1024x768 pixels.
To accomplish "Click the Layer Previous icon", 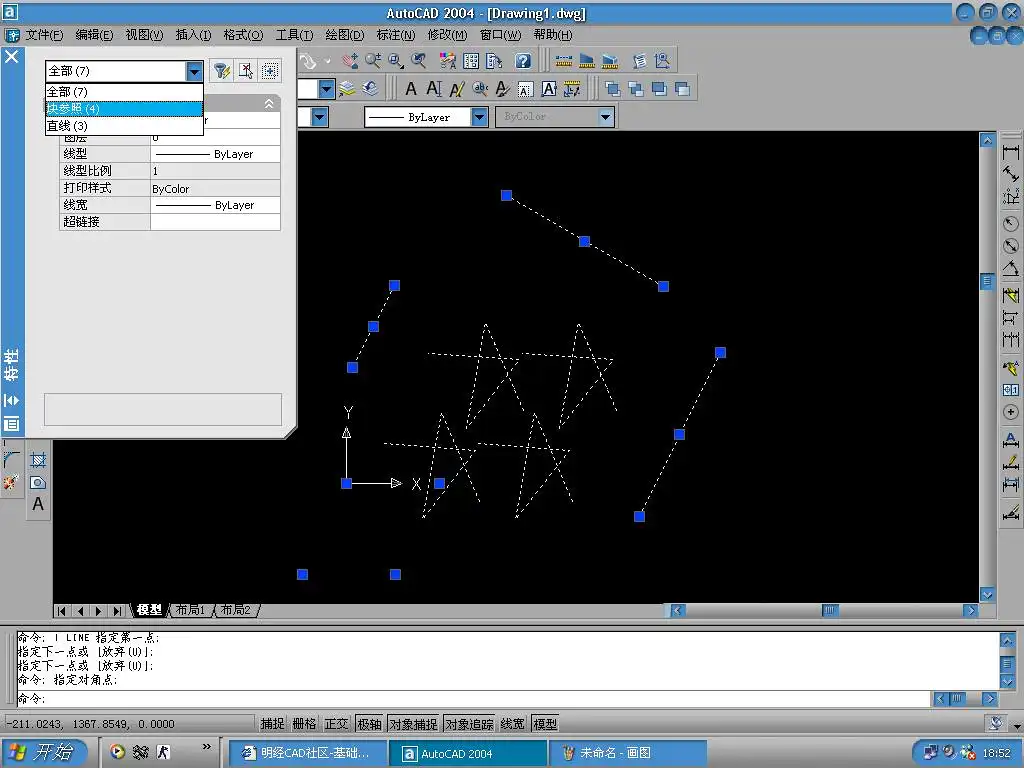I will coord(370,88).
